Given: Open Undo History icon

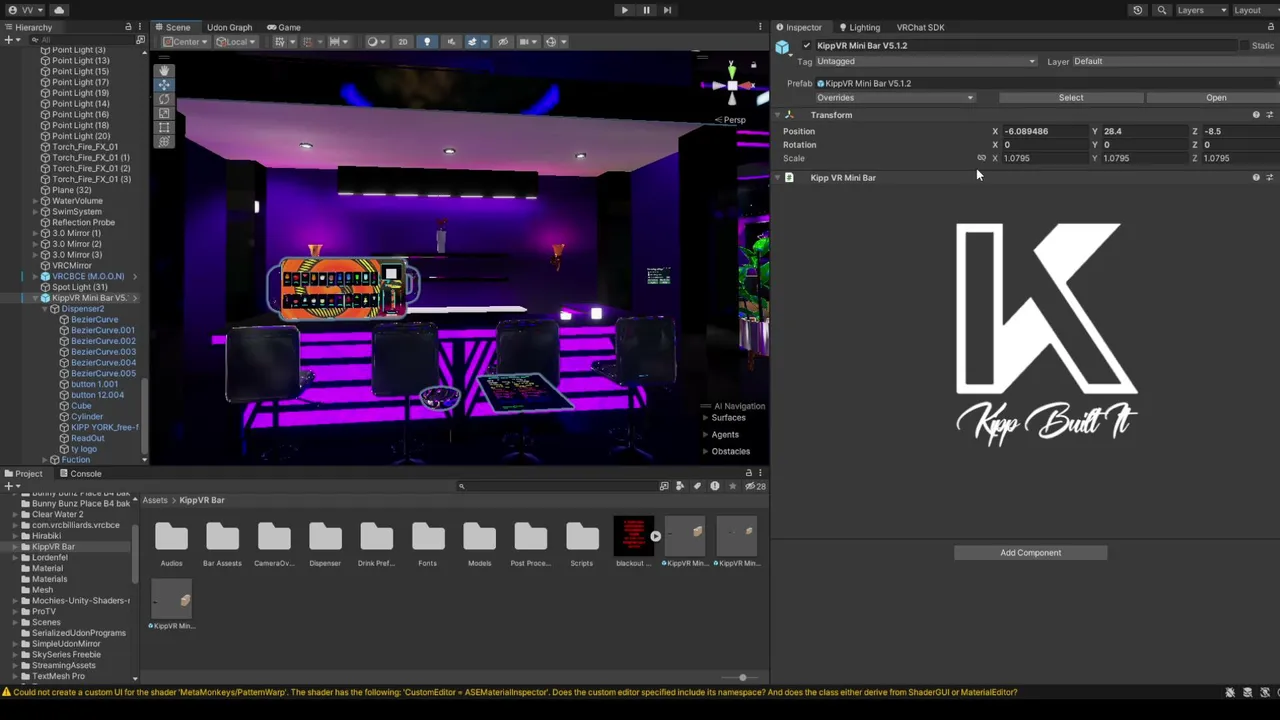Looking at the screenshot, I should (1137, 10).
